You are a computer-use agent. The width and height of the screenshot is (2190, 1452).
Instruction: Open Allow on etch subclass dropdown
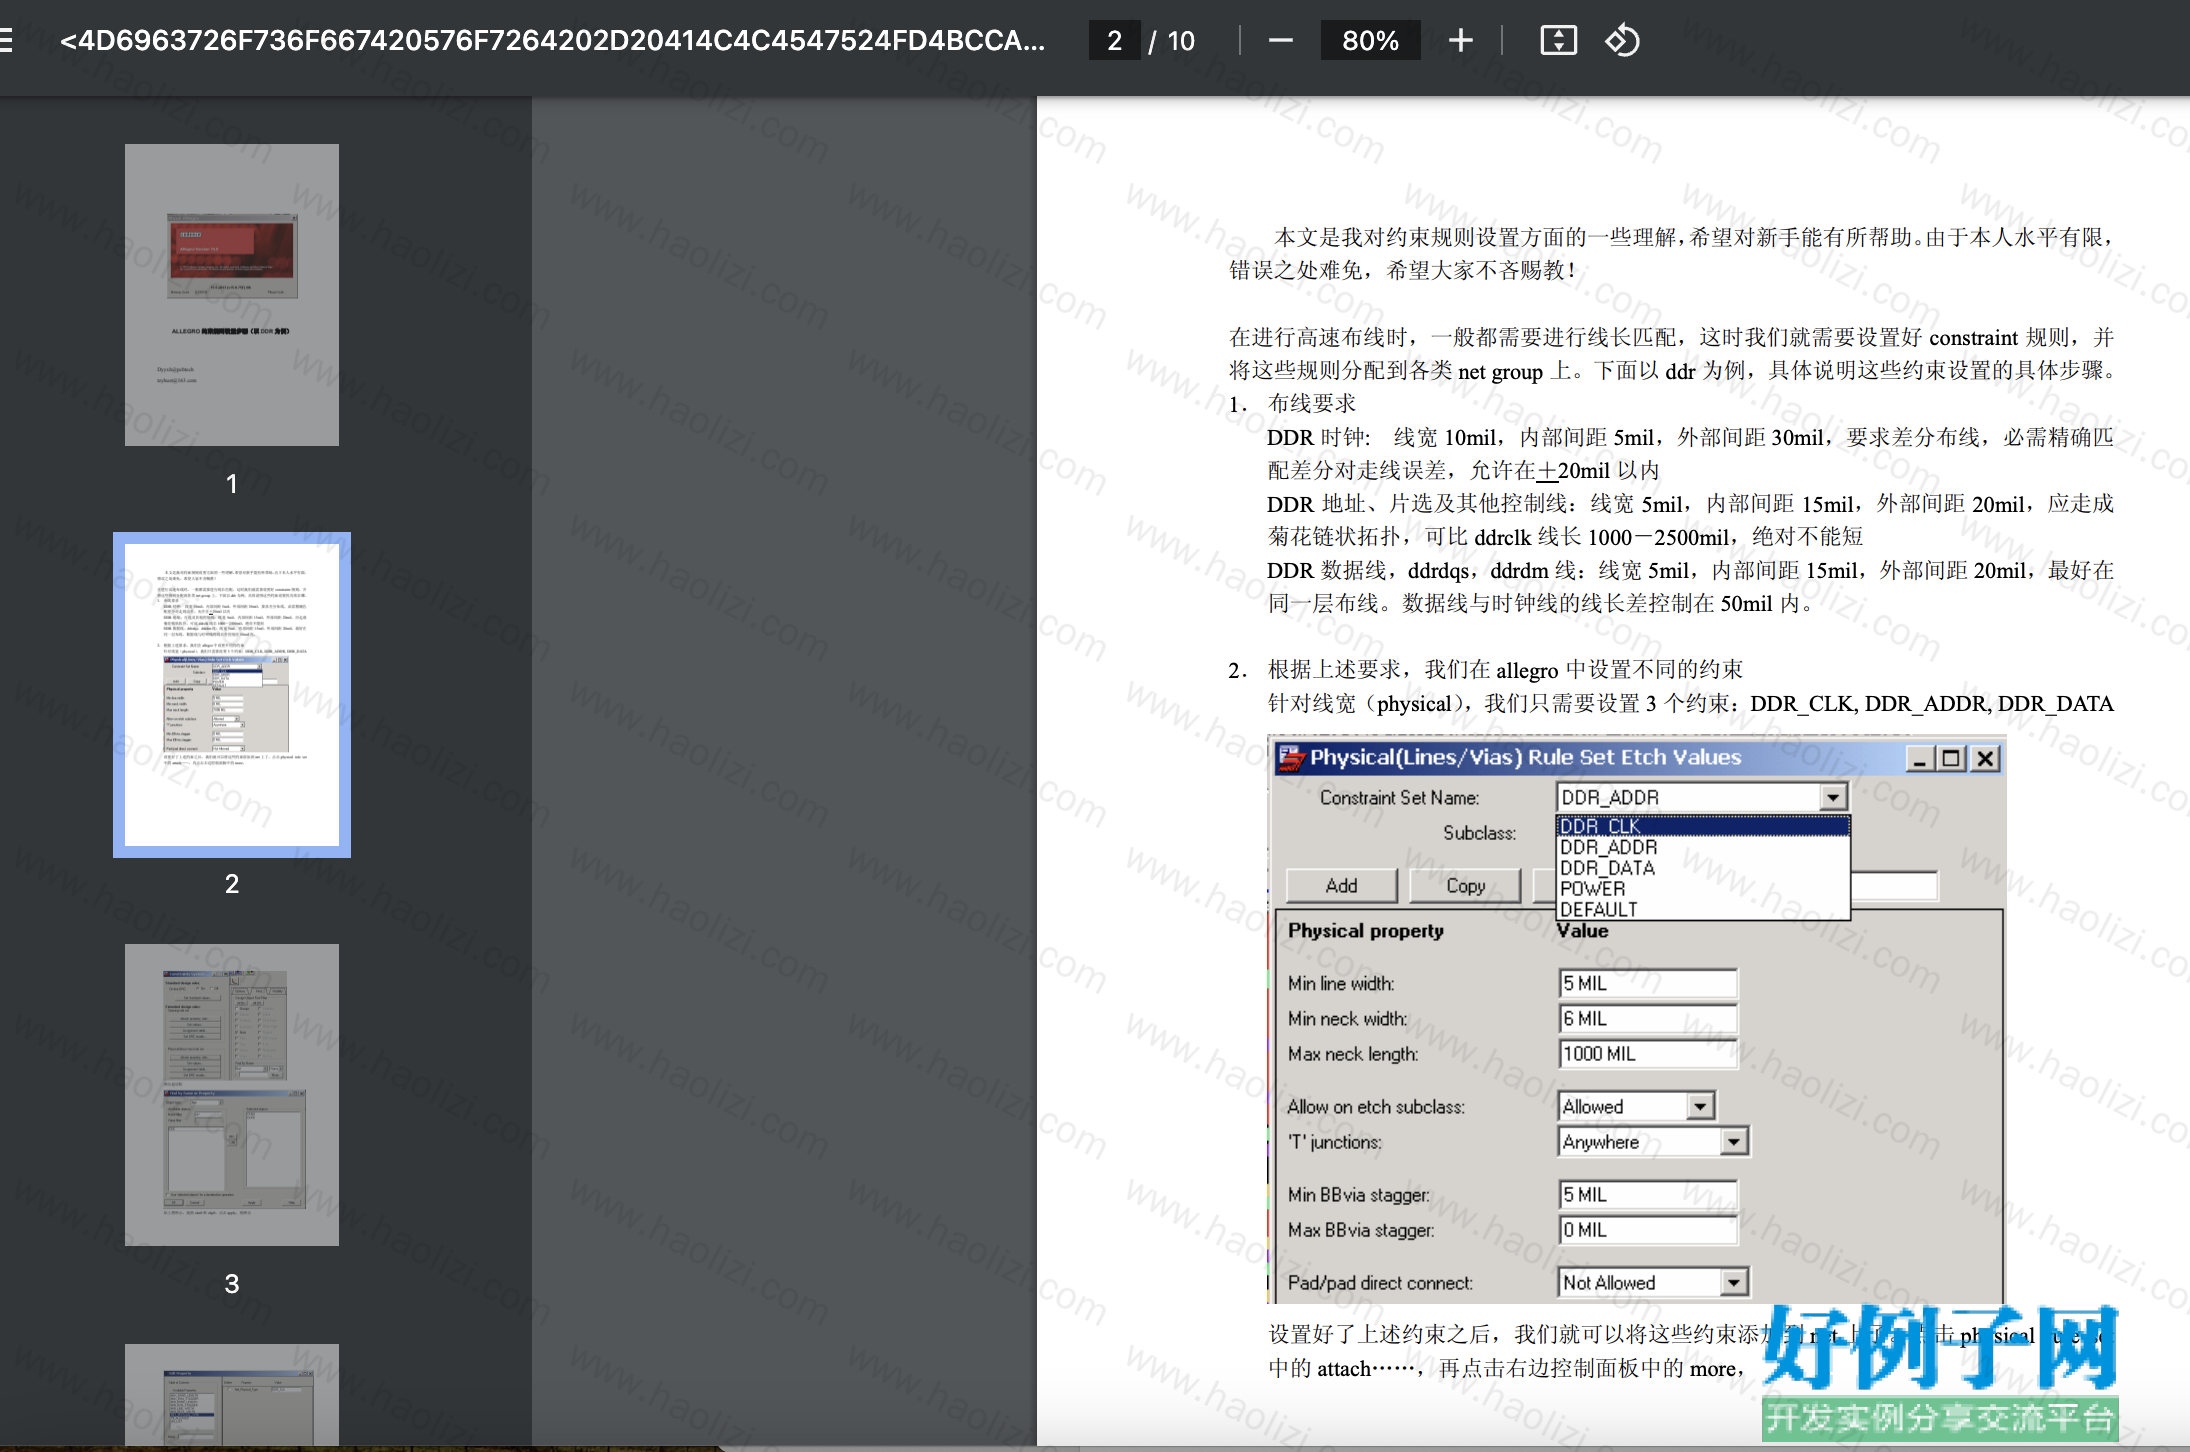[x=1700, y=1106]
